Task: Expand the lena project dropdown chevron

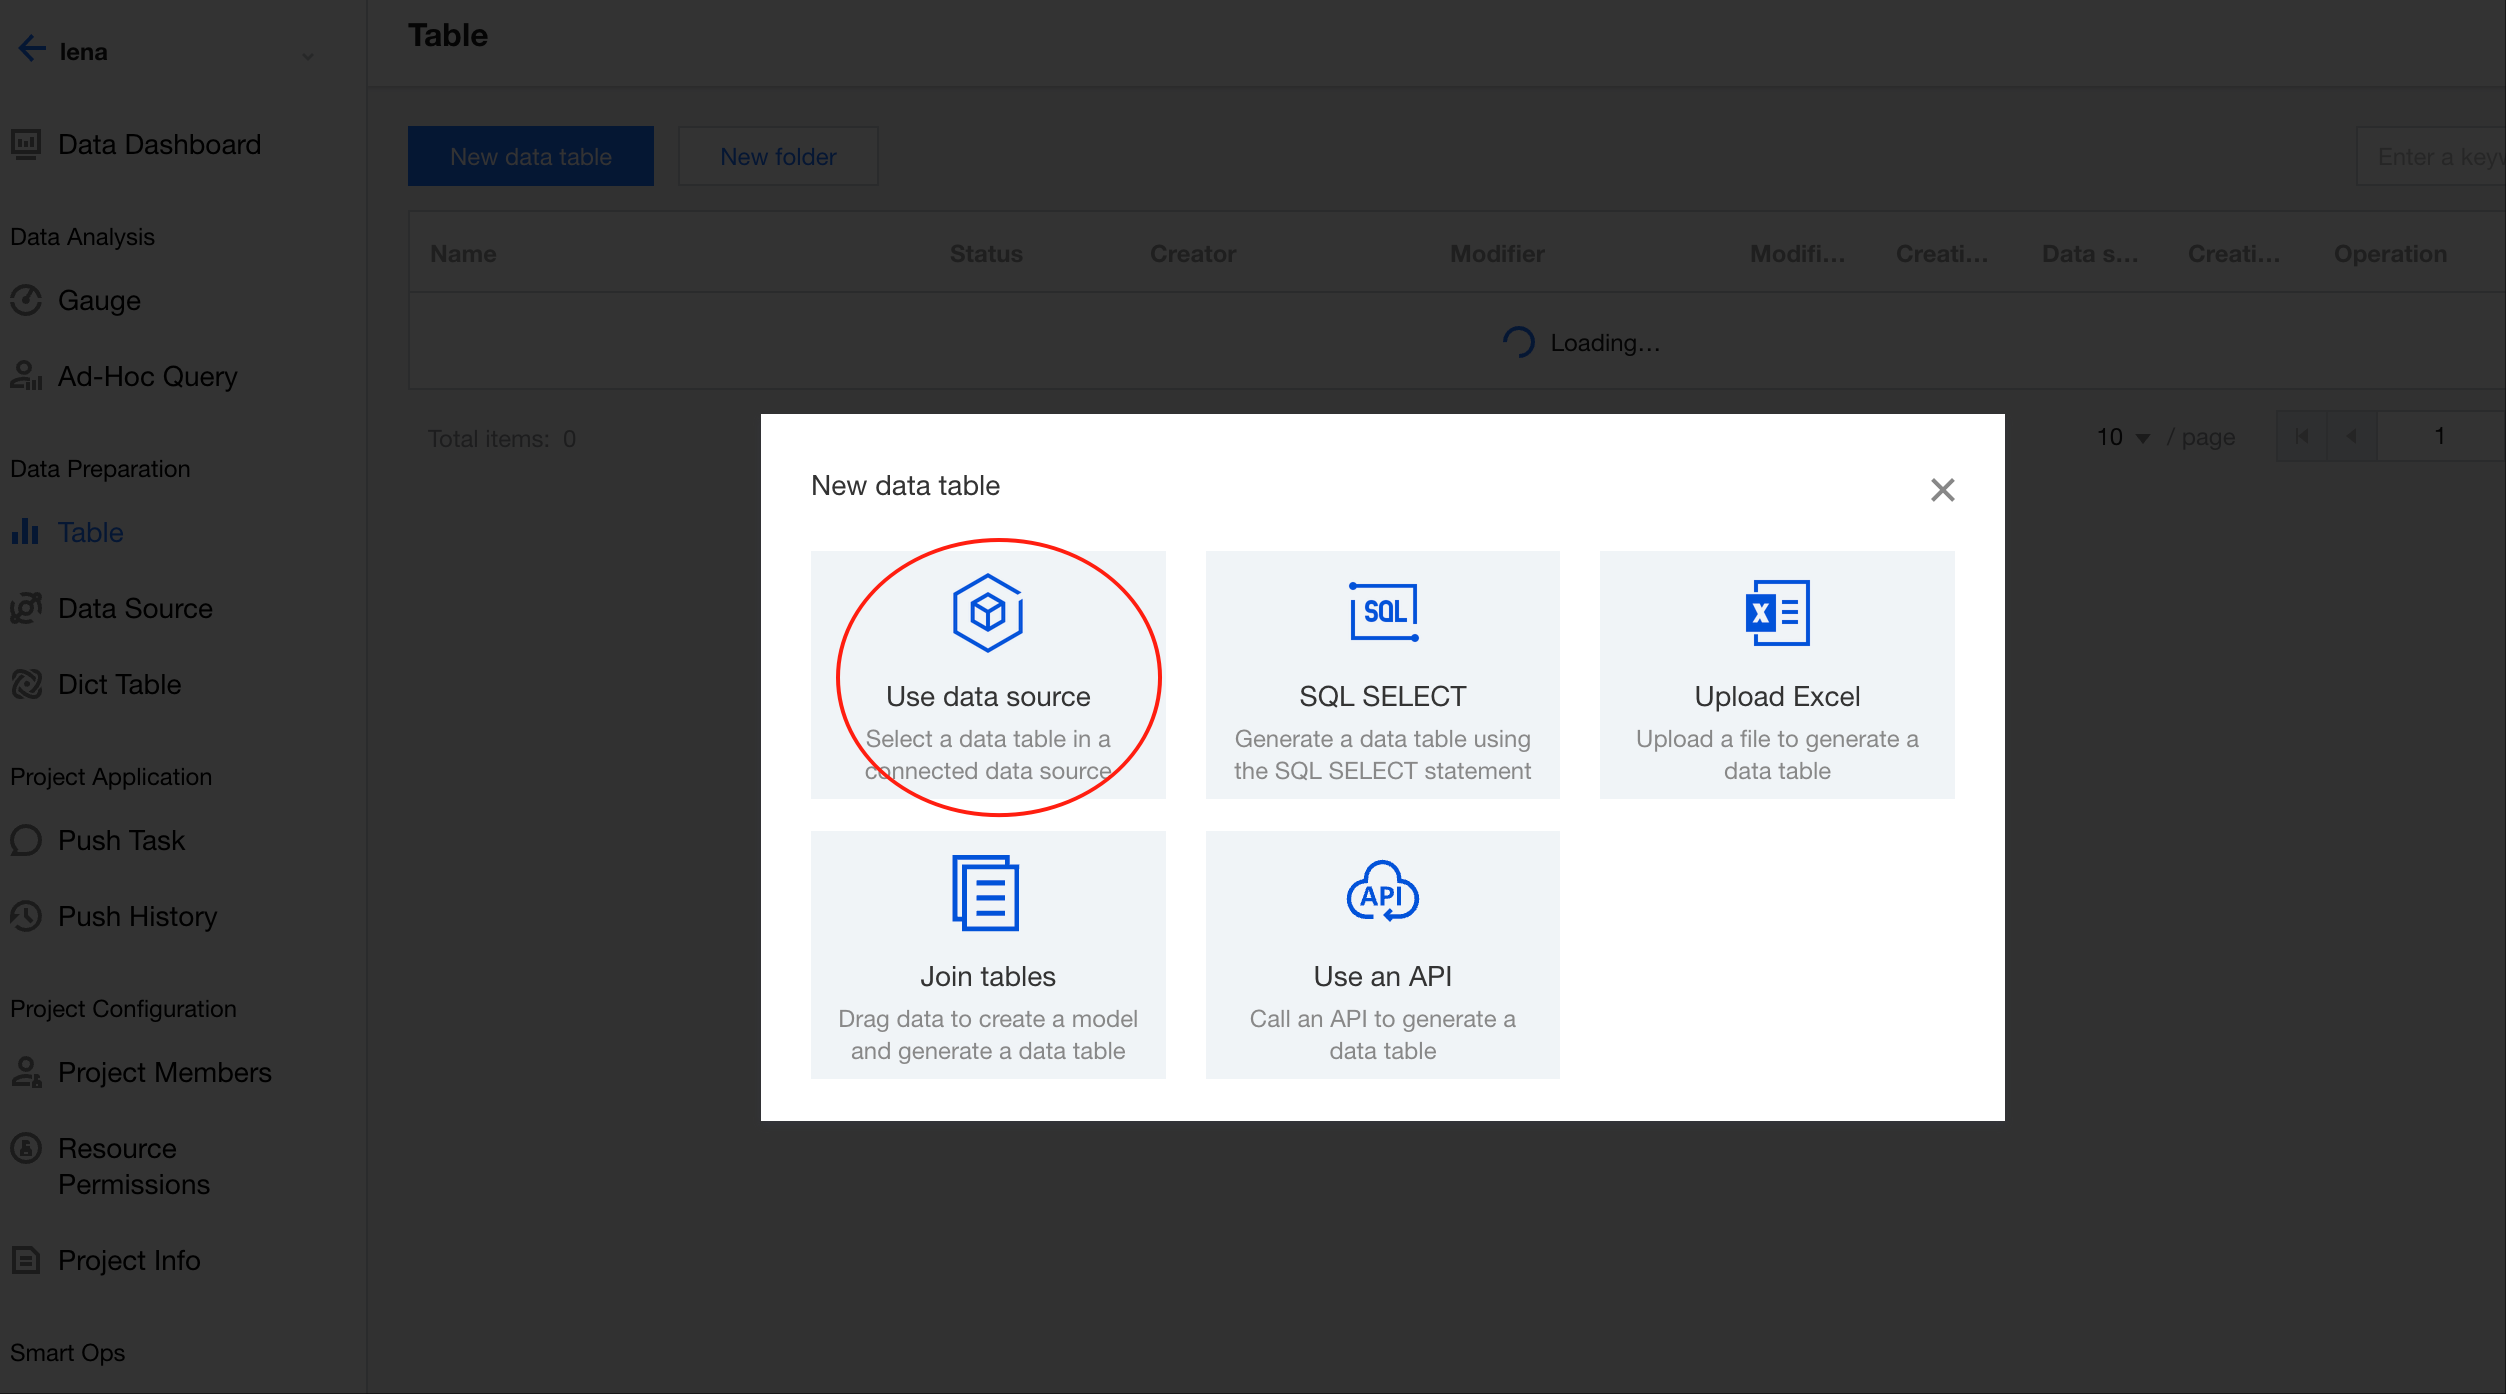Action: tap(308, 56)
